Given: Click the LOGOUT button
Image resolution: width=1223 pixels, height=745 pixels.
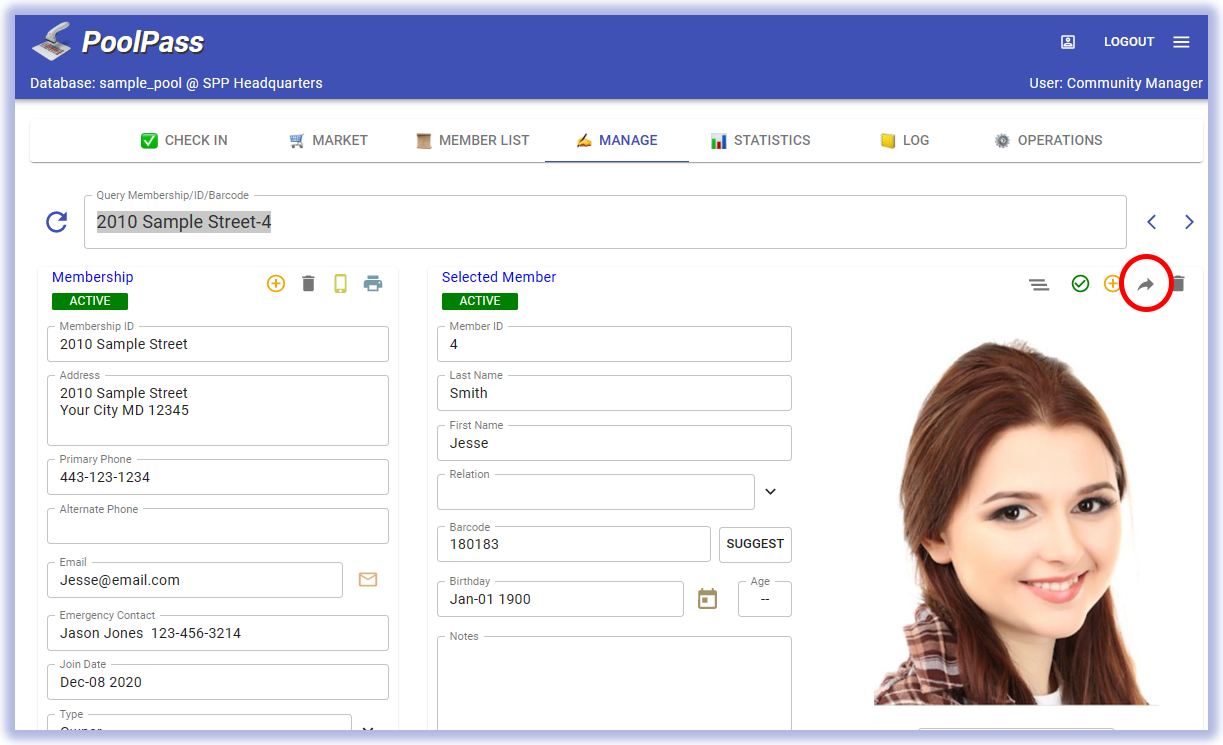Looking at the screenshot, I should click(x=1129, y=42).
